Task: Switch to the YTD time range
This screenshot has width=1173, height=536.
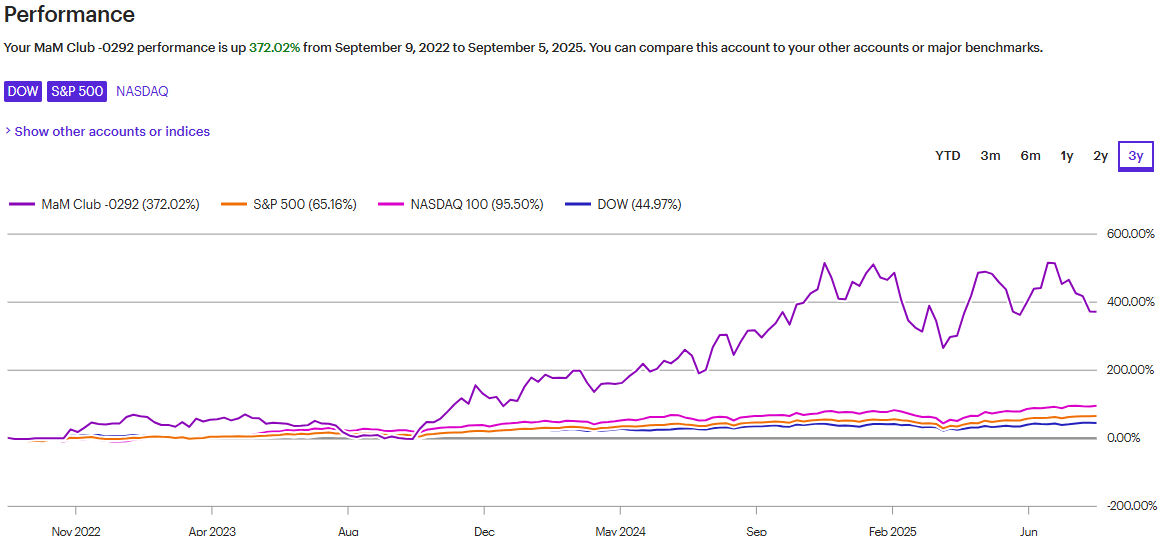Action: (947, 155)
